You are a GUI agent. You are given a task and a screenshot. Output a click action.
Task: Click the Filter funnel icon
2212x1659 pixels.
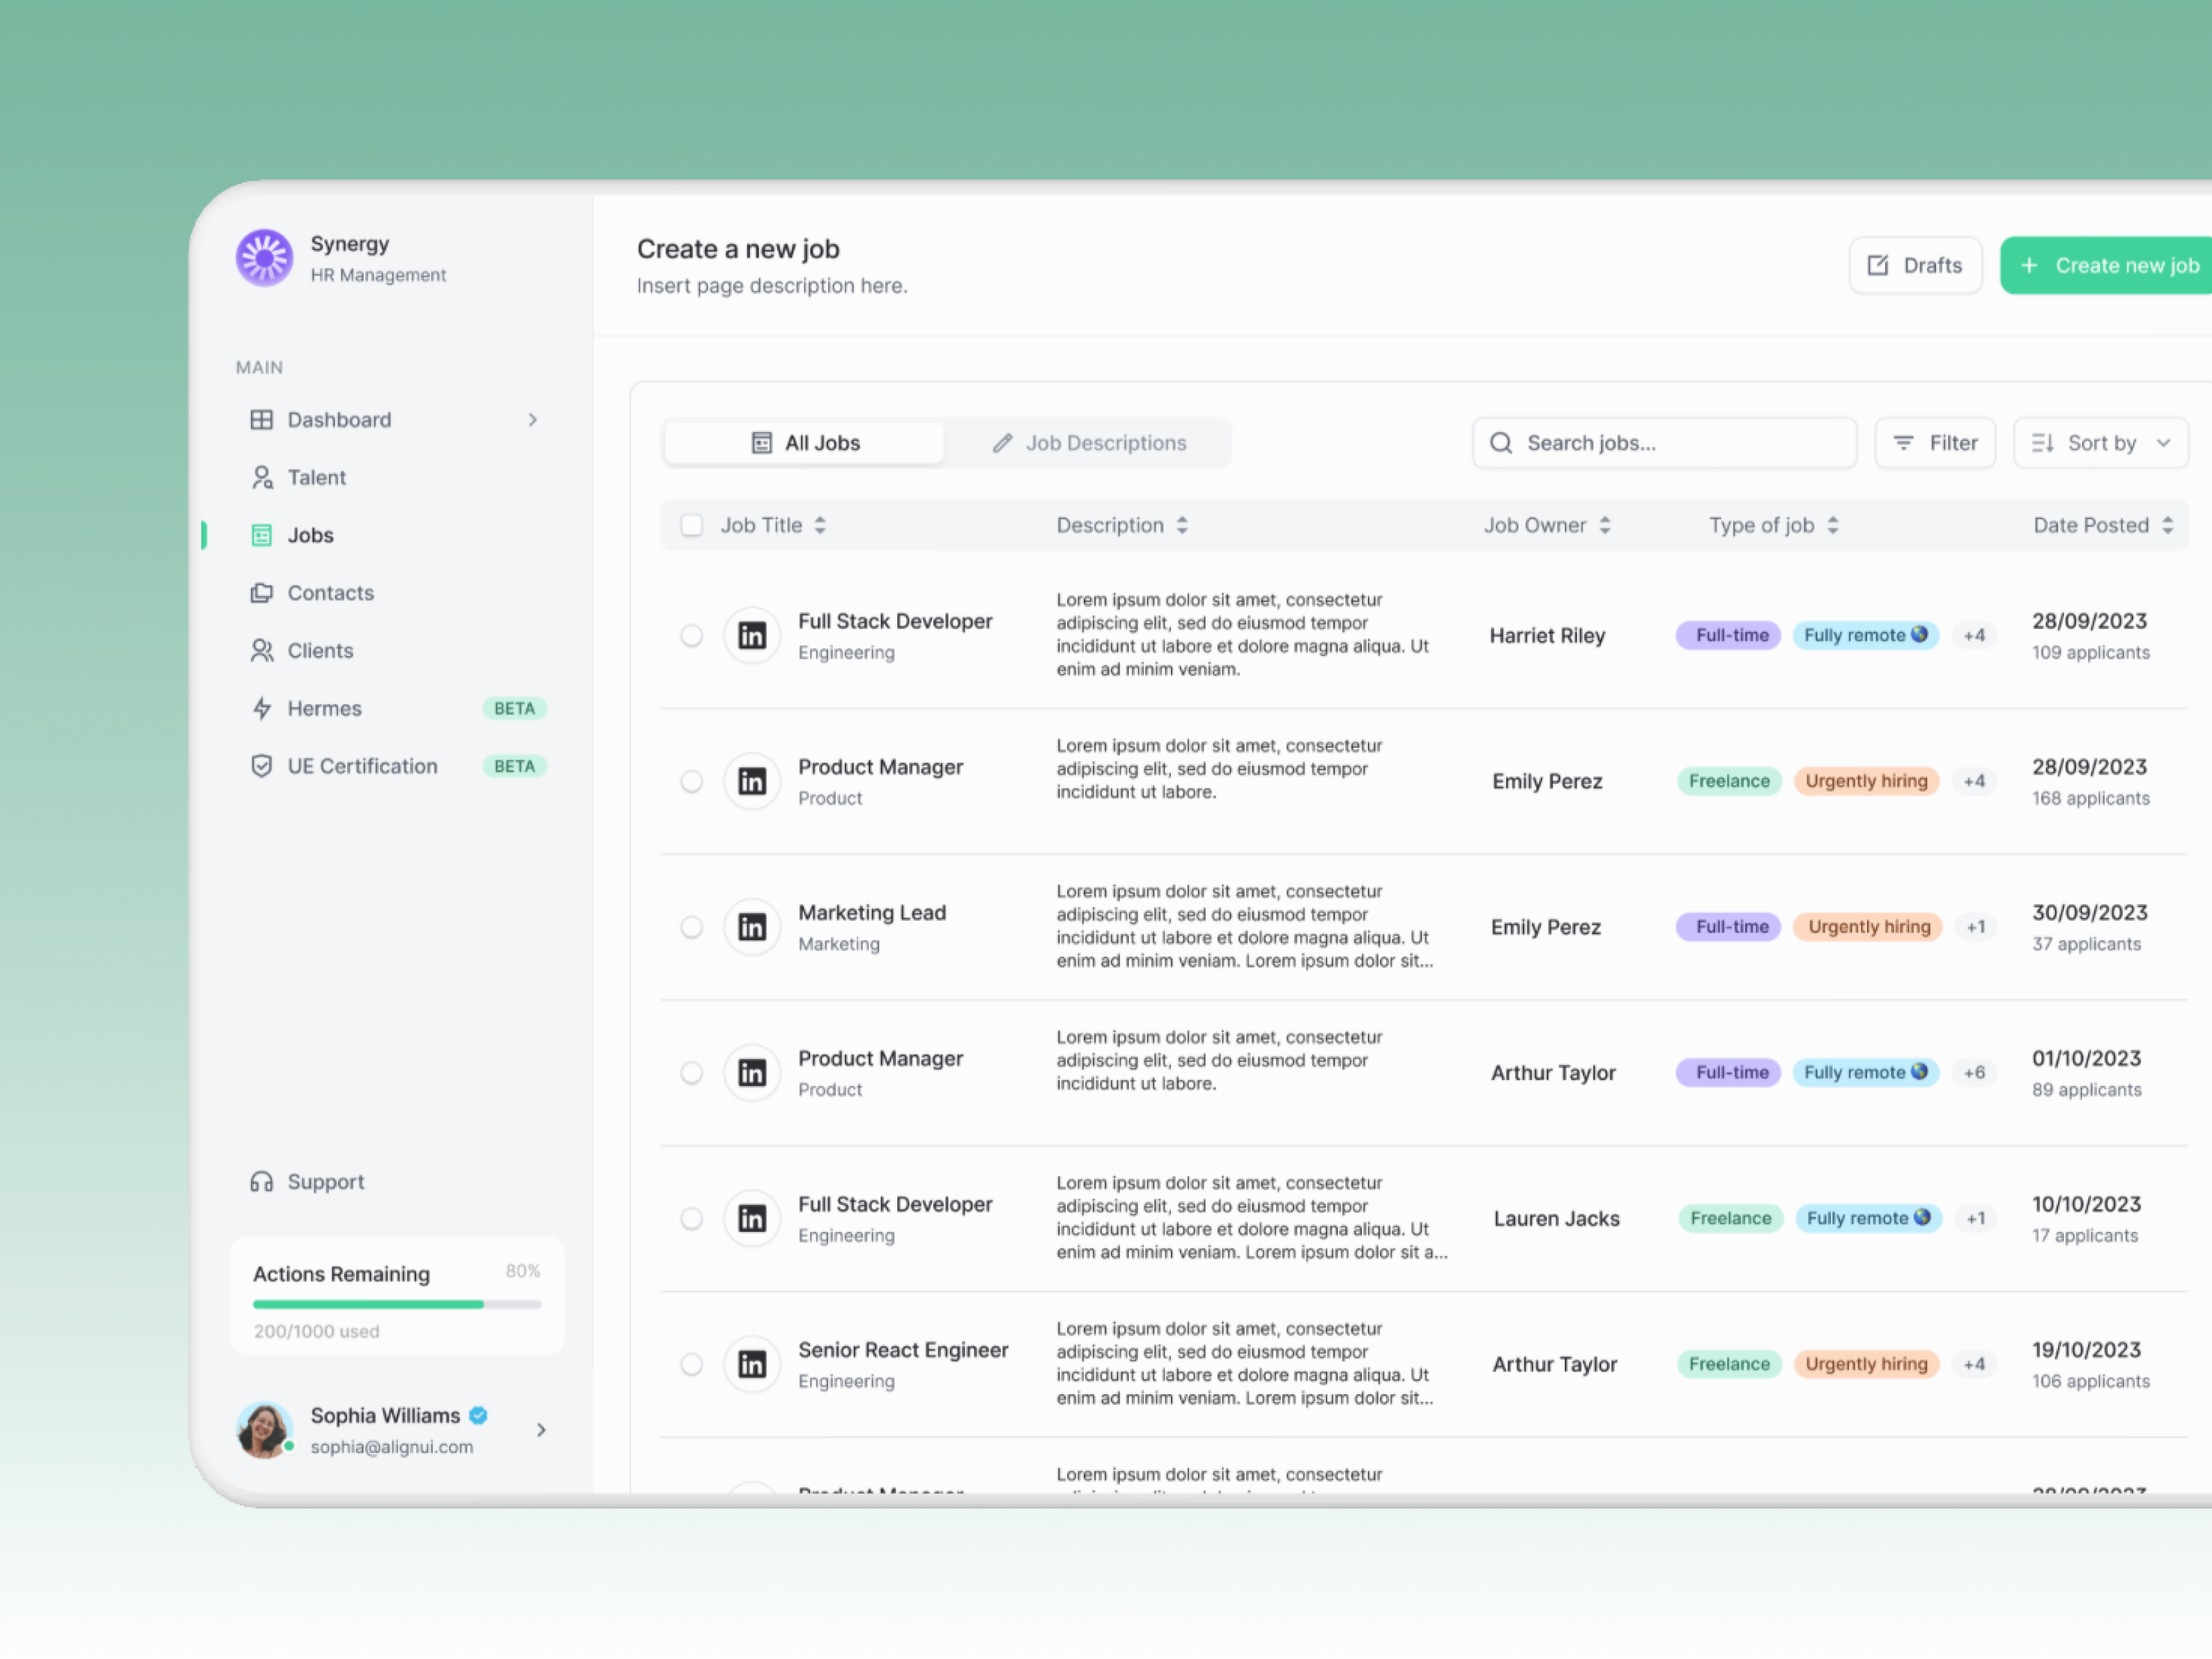[x=1904, y=442]
